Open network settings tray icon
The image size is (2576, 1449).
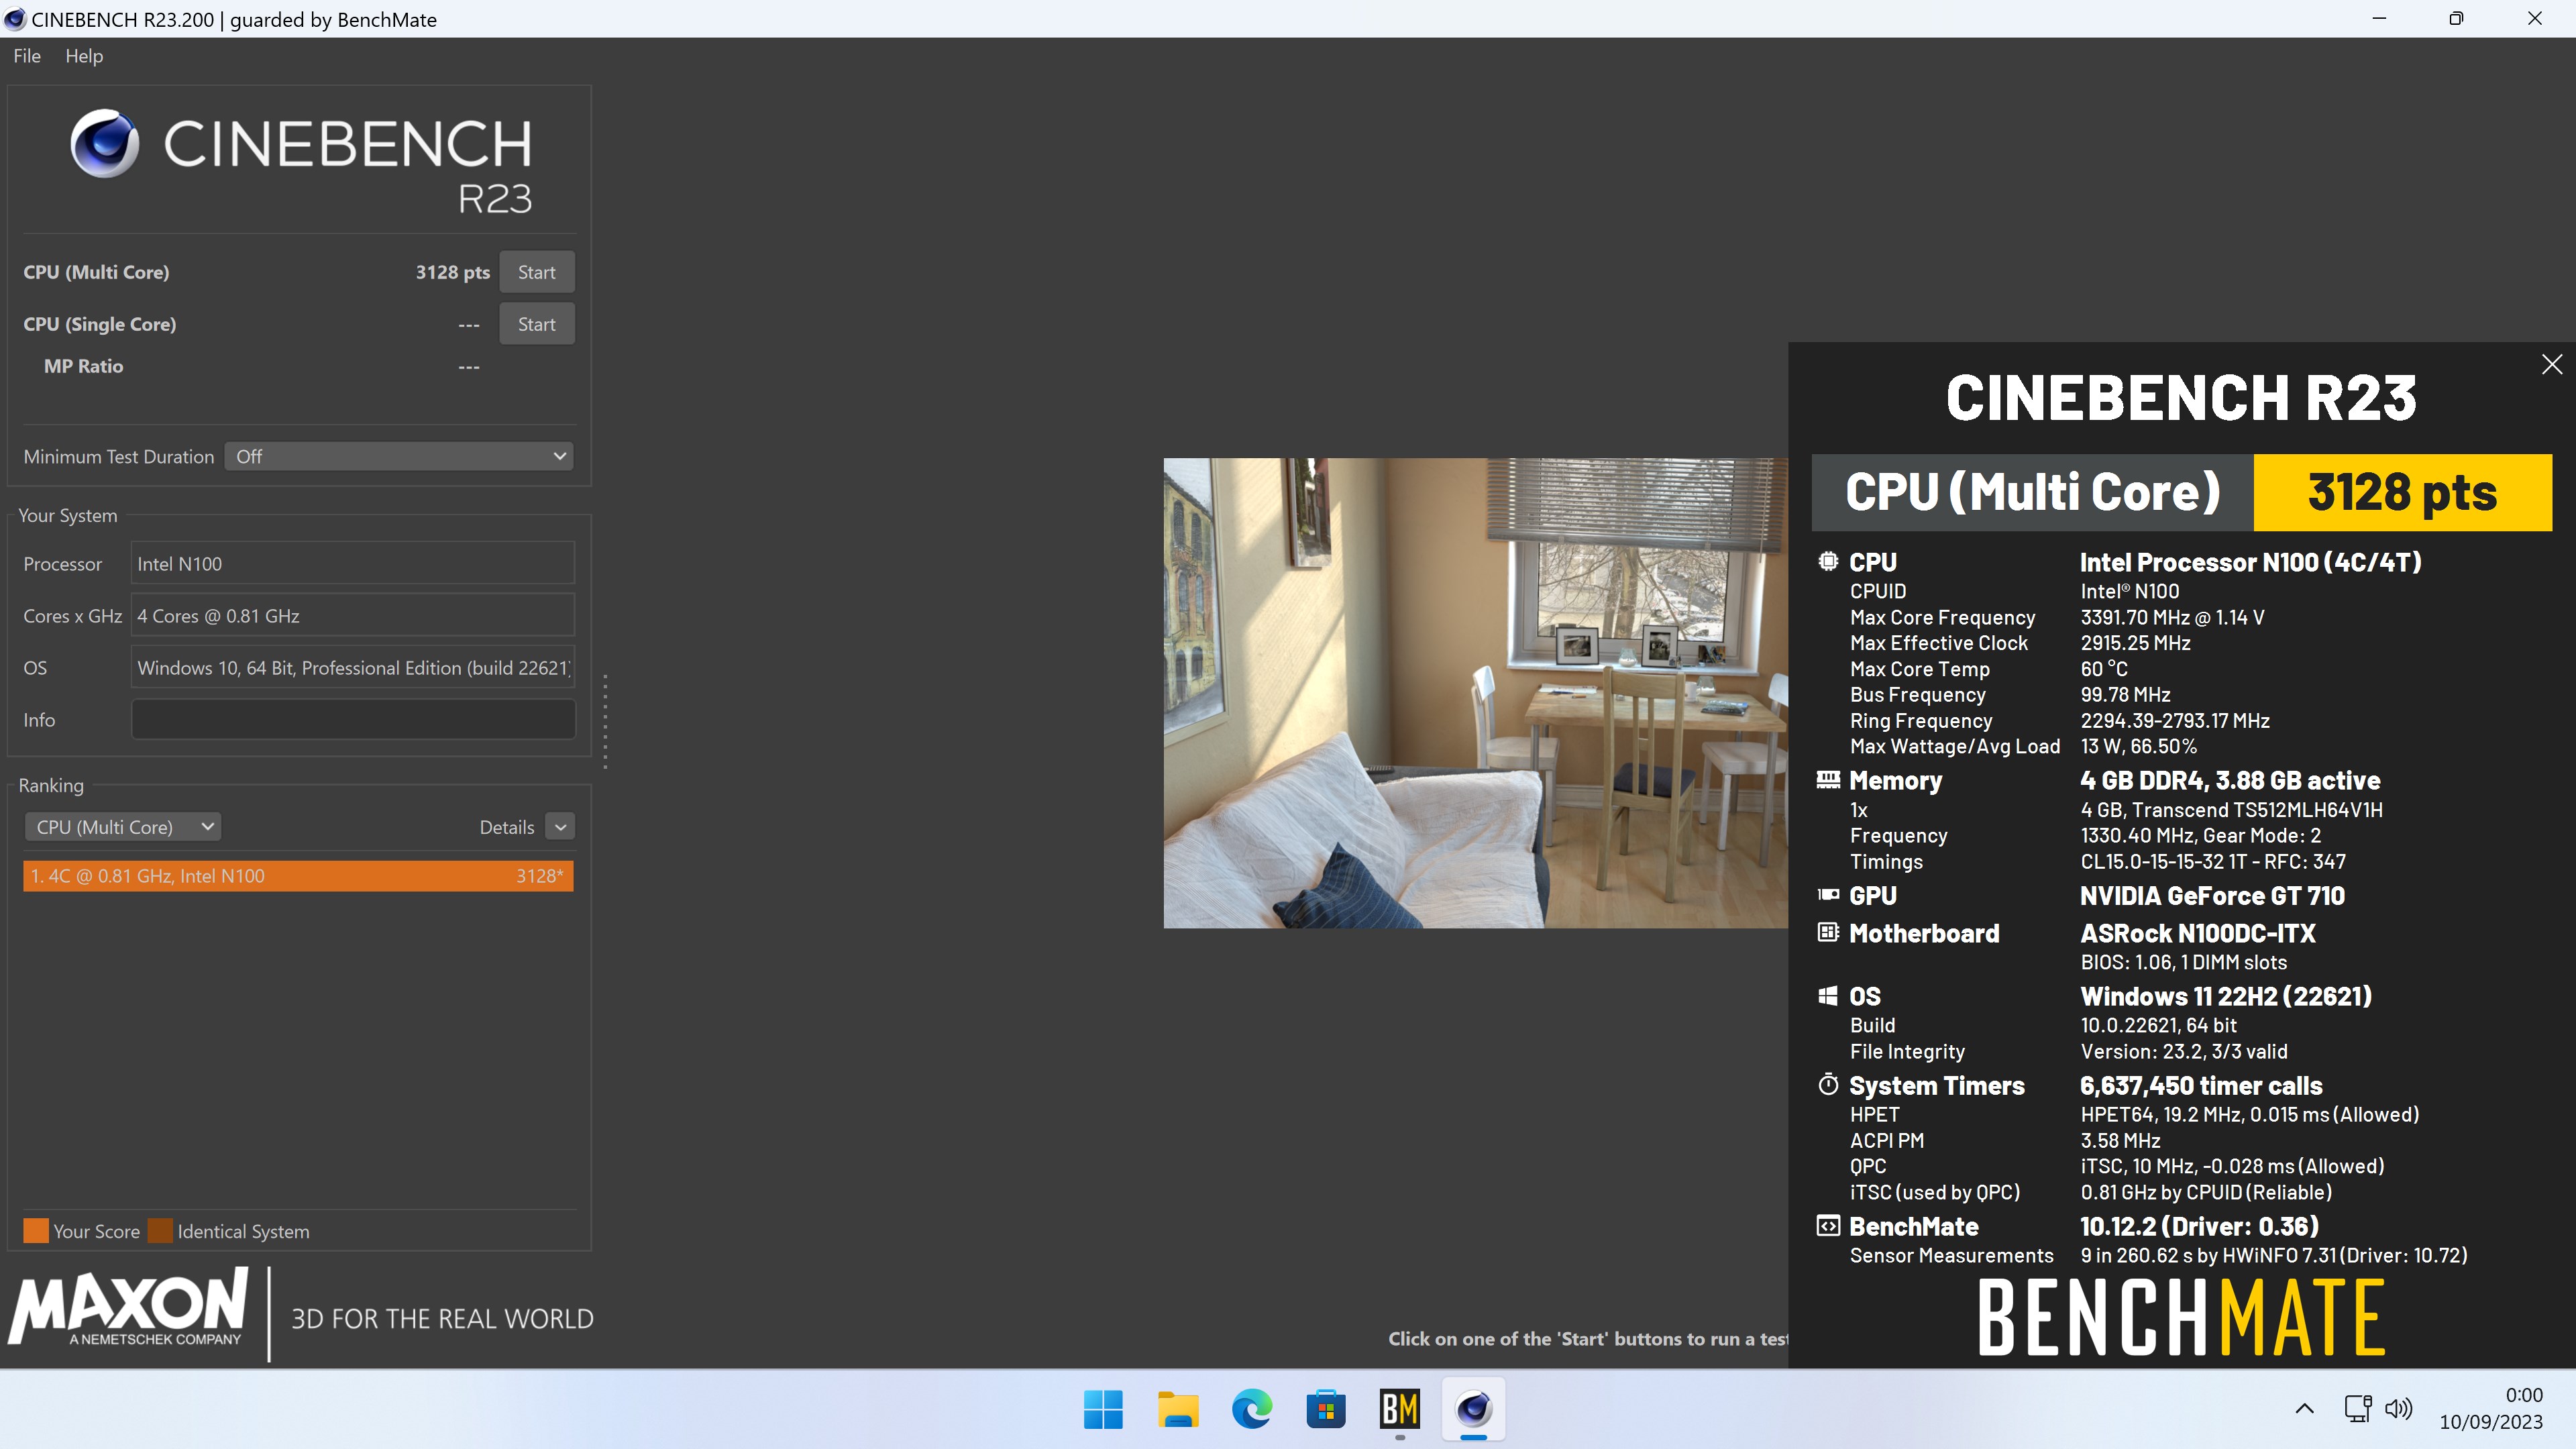(x=2357, y=1409)
